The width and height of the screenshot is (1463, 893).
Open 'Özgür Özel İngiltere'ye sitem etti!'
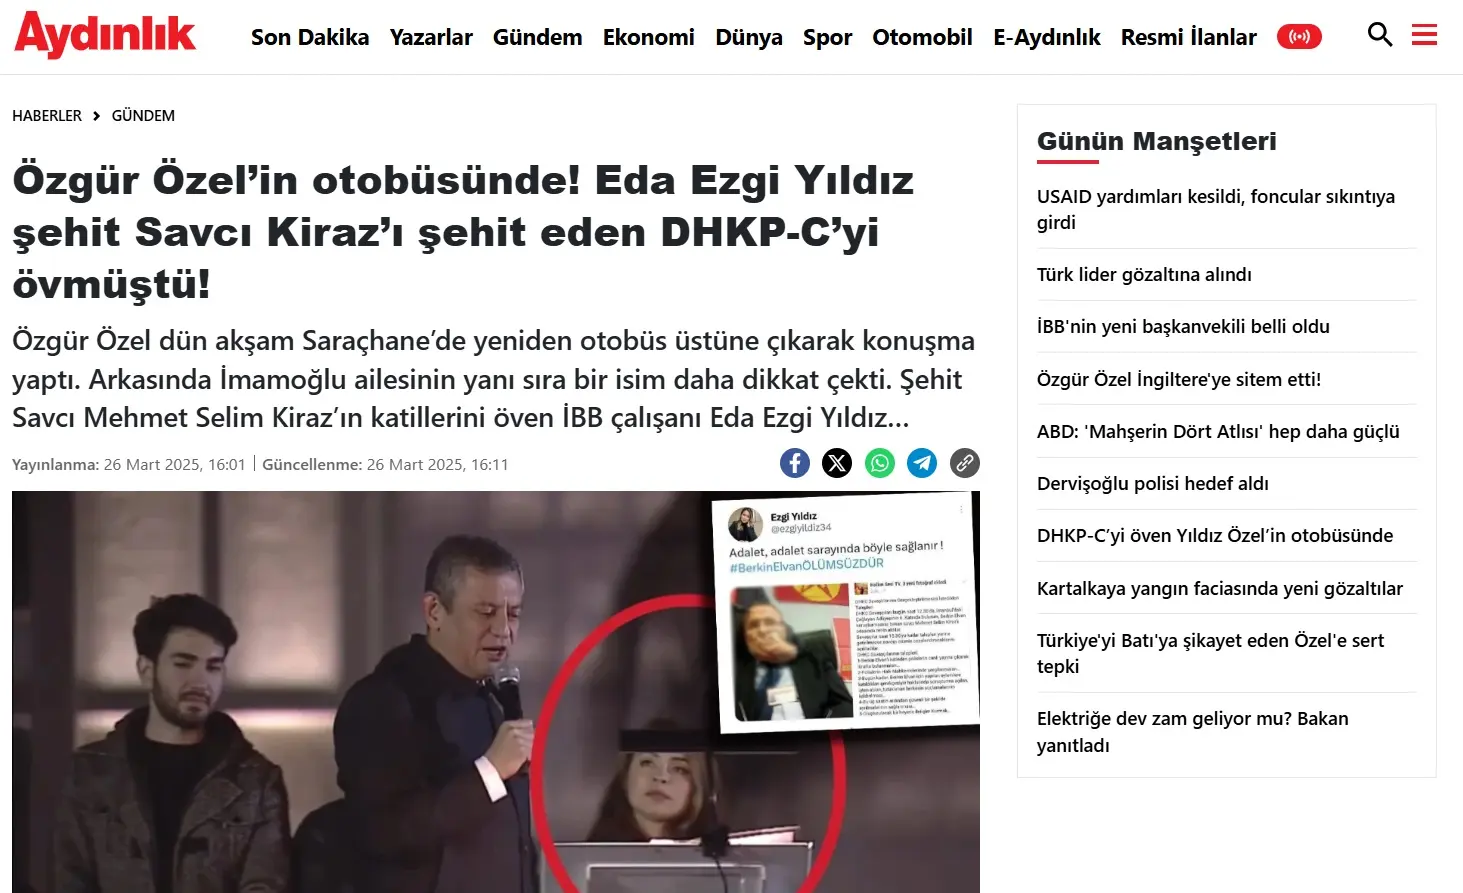click(1179, 379)
